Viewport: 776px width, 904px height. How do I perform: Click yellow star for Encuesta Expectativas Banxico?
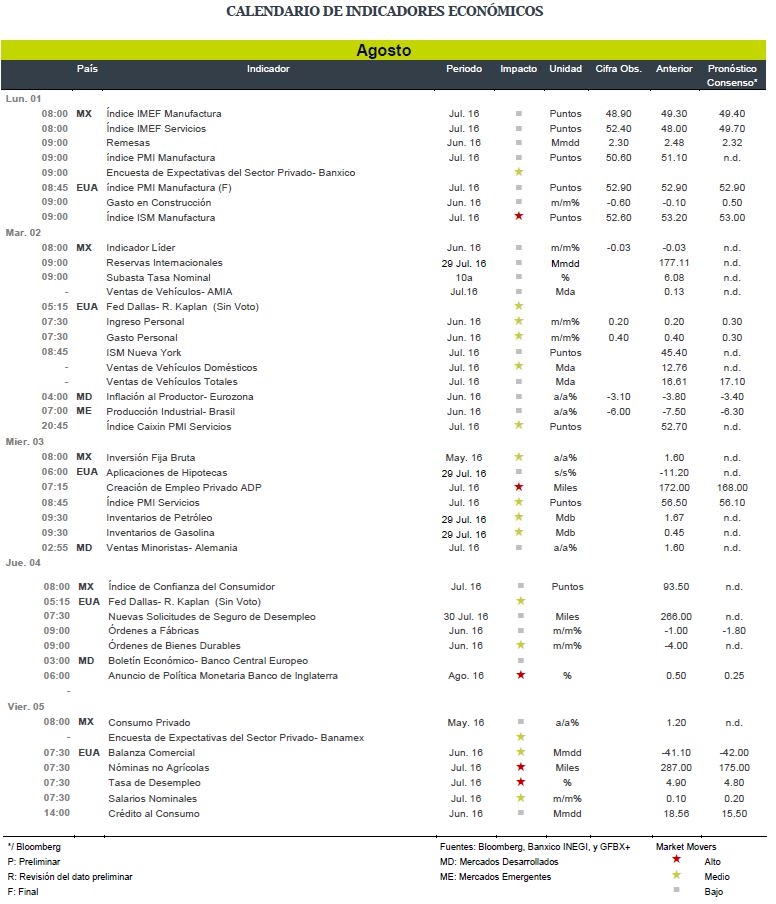[518, 172]
